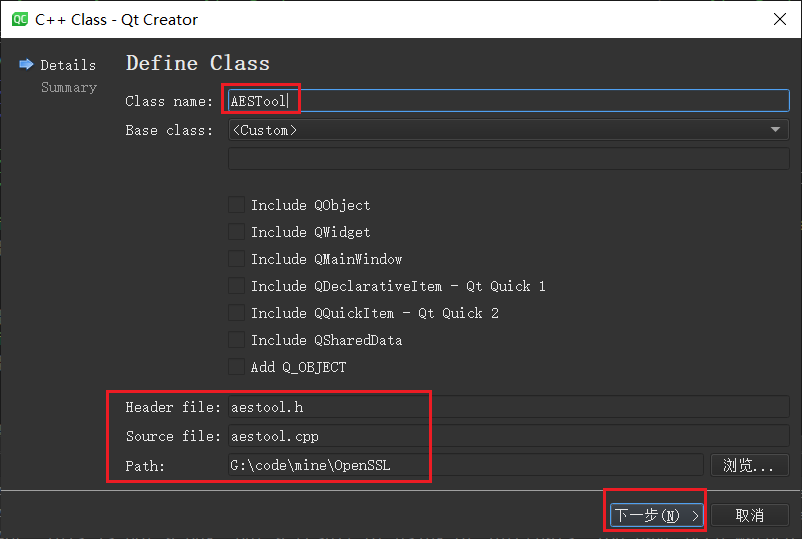Select the Summary wizard step

69,87
